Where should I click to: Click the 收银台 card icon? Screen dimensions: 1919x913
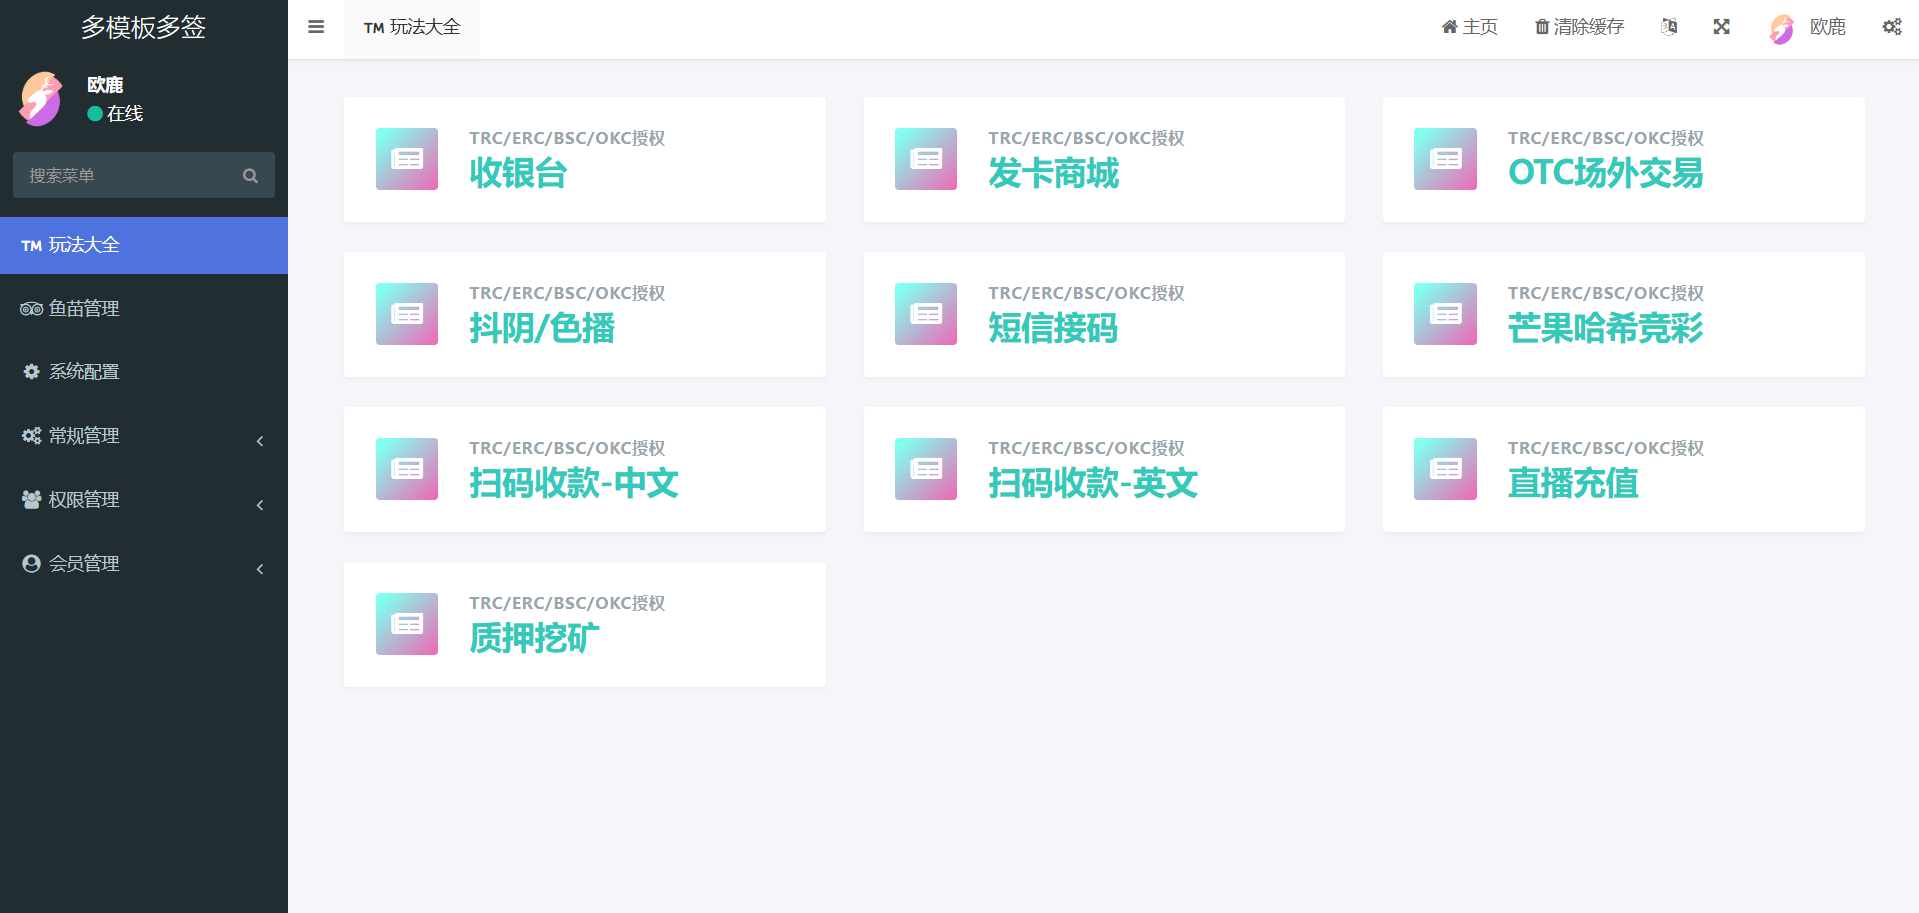click(407, 159)
